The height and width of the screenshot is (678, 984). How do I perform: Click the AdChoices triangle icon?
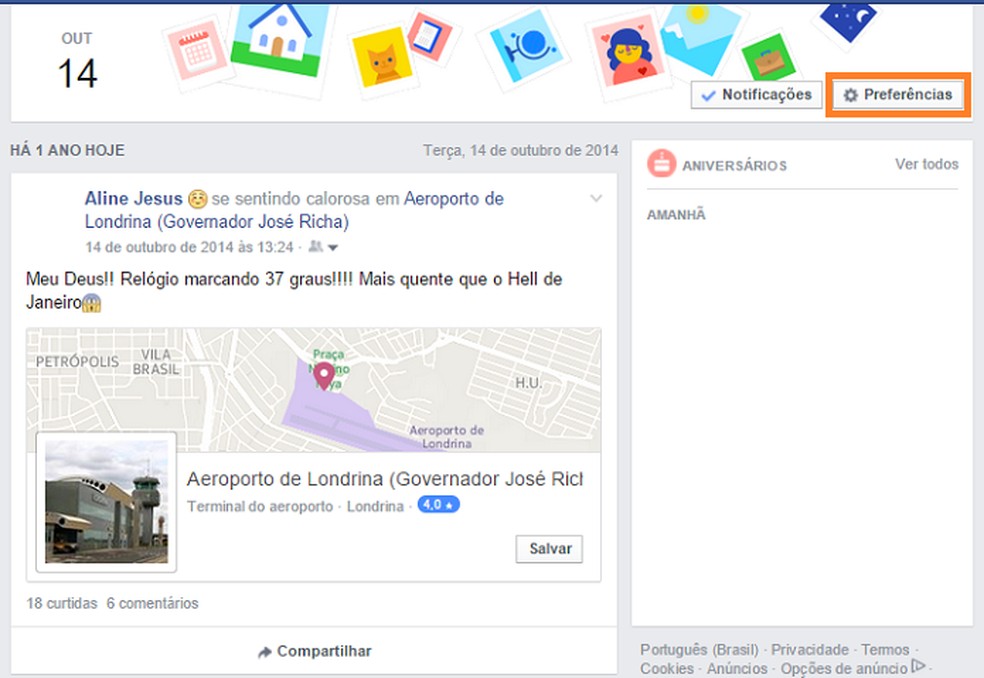click(x=917, y=665)
